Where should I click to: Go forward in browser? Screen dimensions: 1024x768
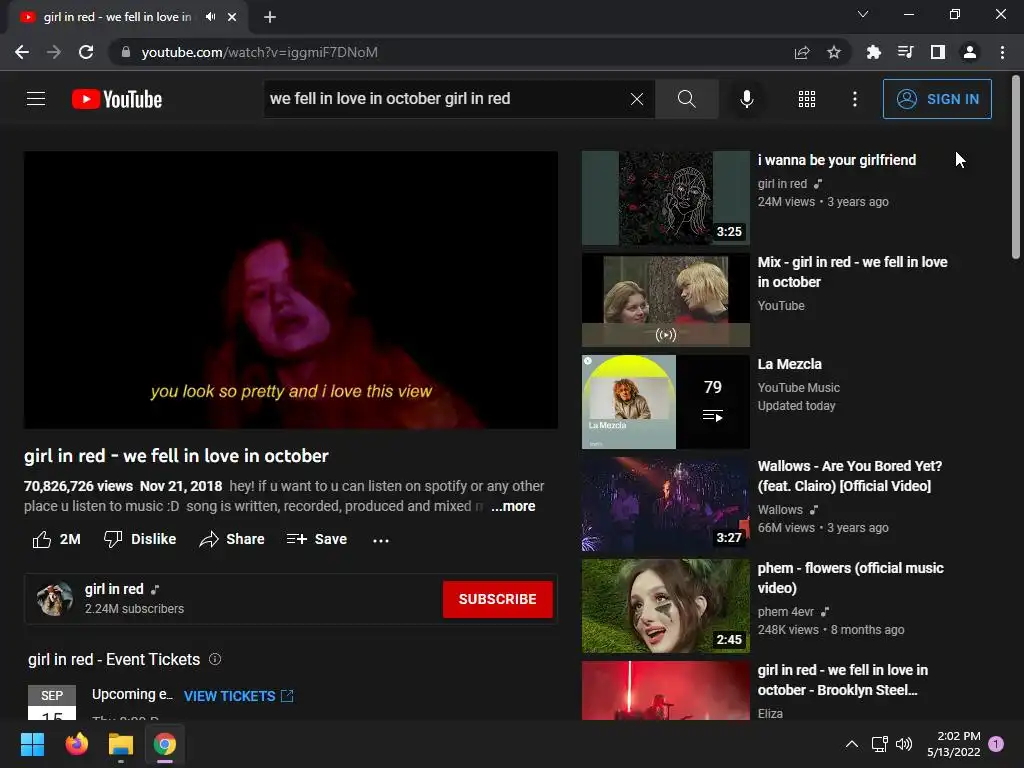pos(54,52)
